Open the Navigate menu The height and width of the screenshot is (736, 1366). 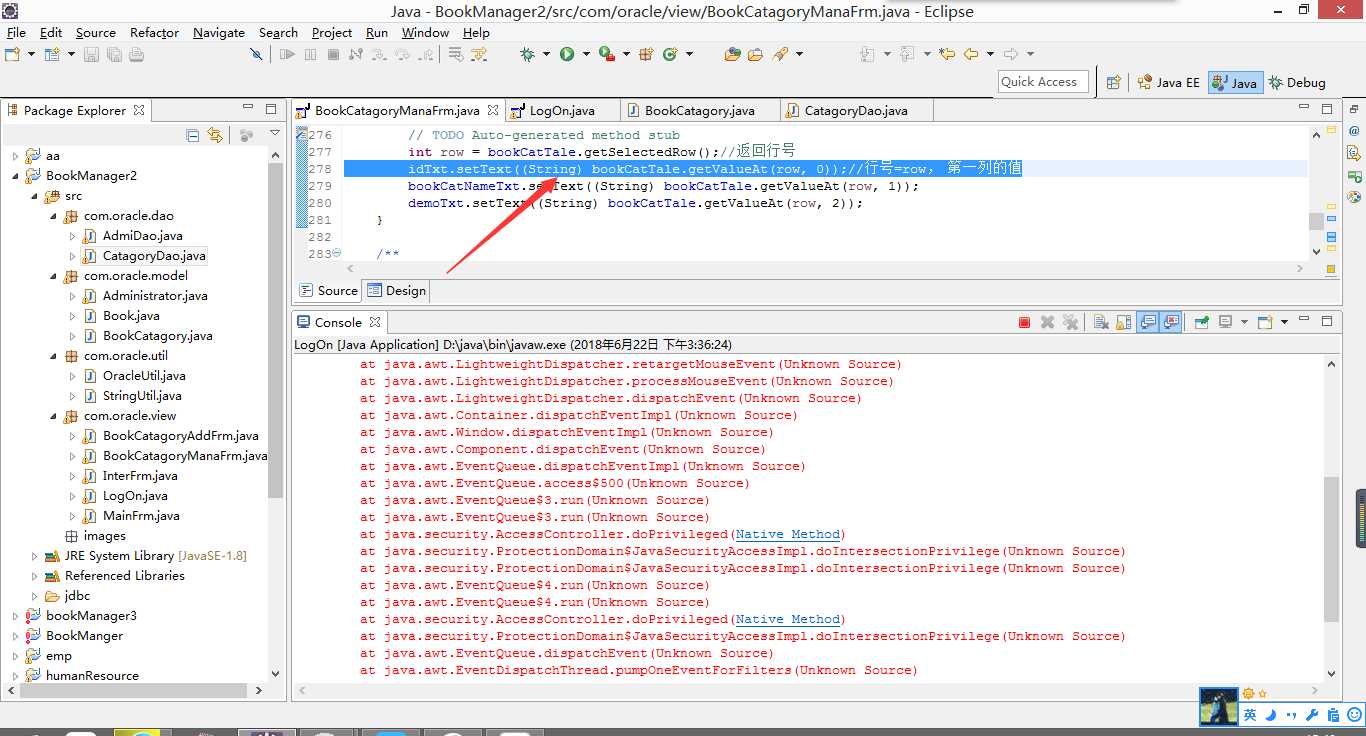[218, 32]
